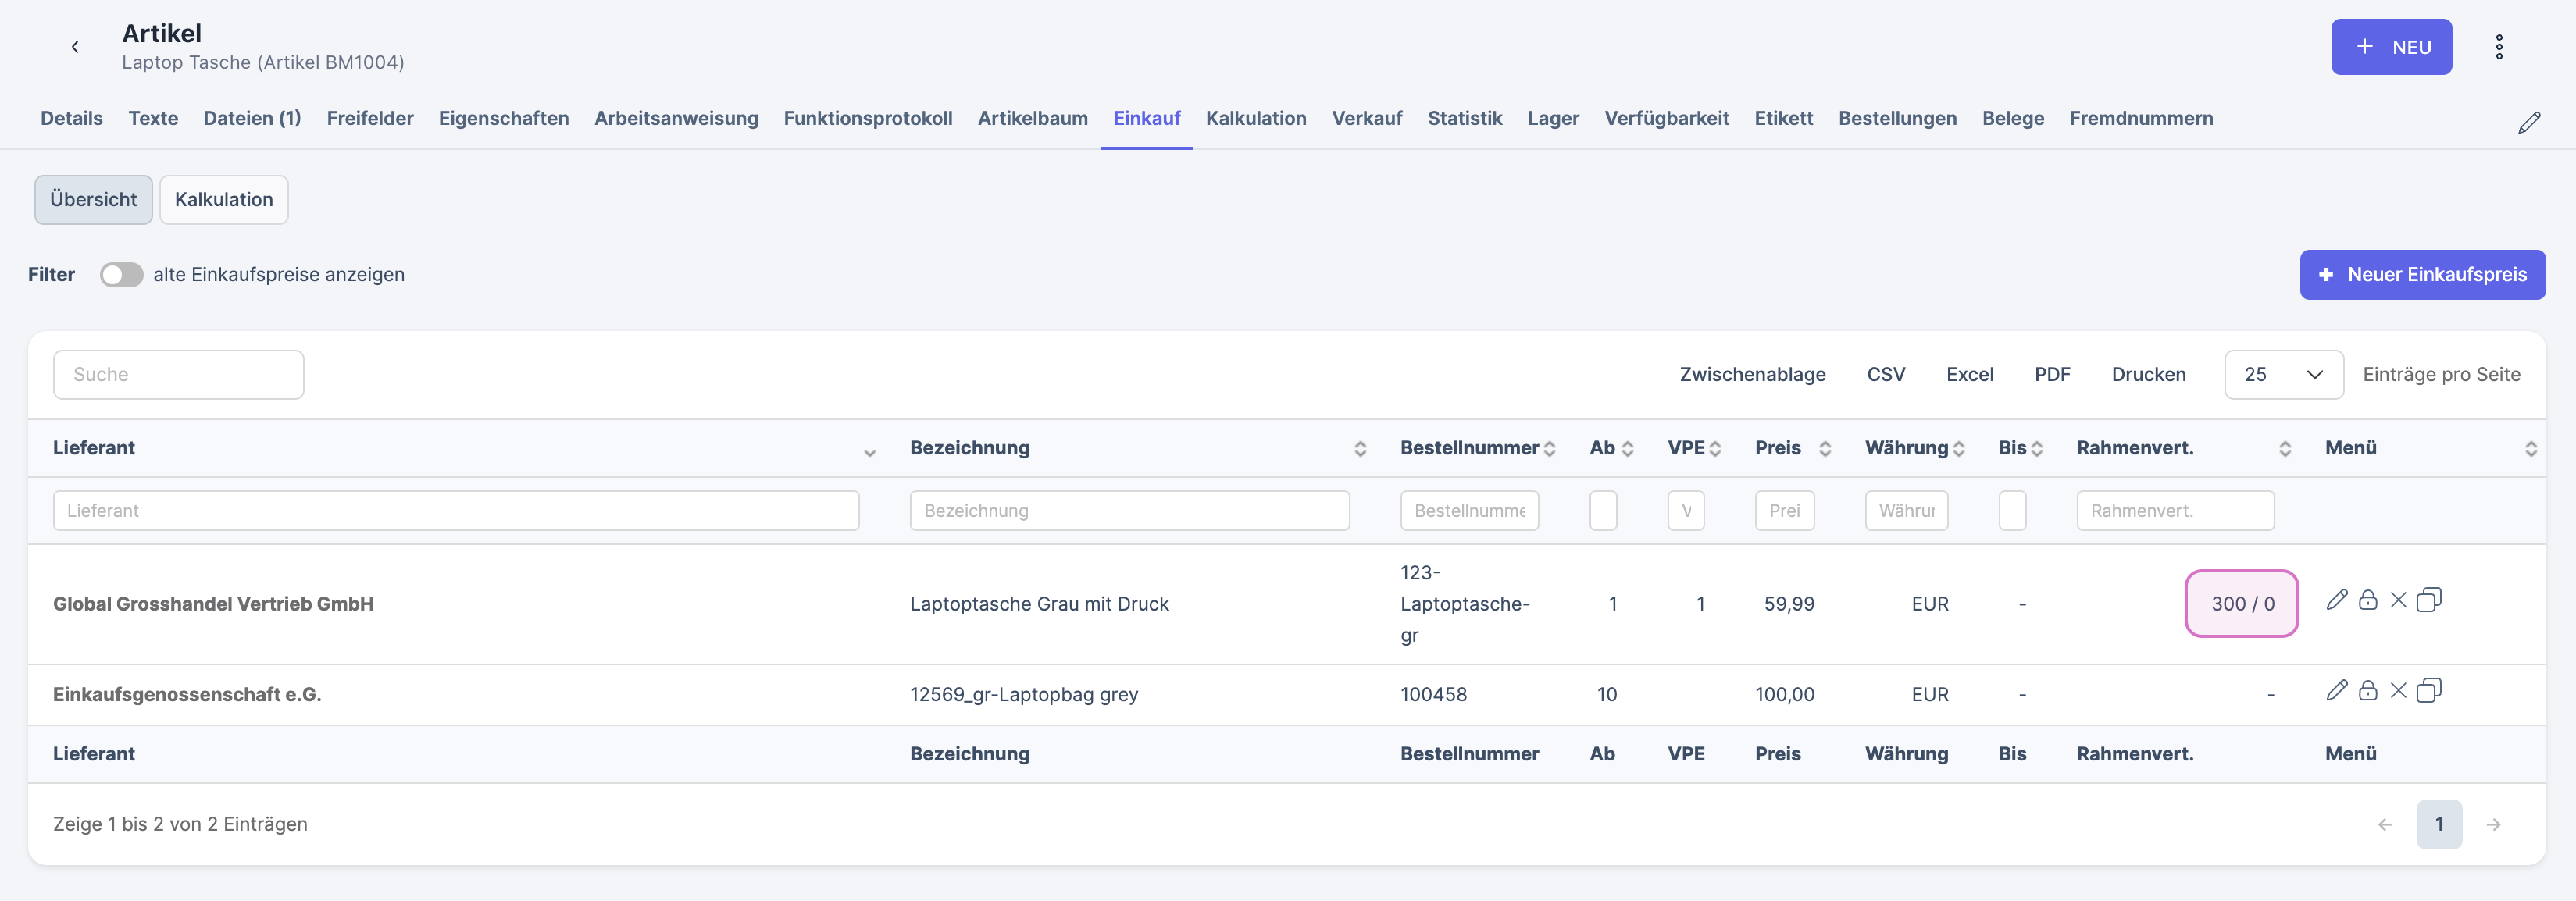Toggle alte Einkaufspreise anzeigen switch

[121, 275]
